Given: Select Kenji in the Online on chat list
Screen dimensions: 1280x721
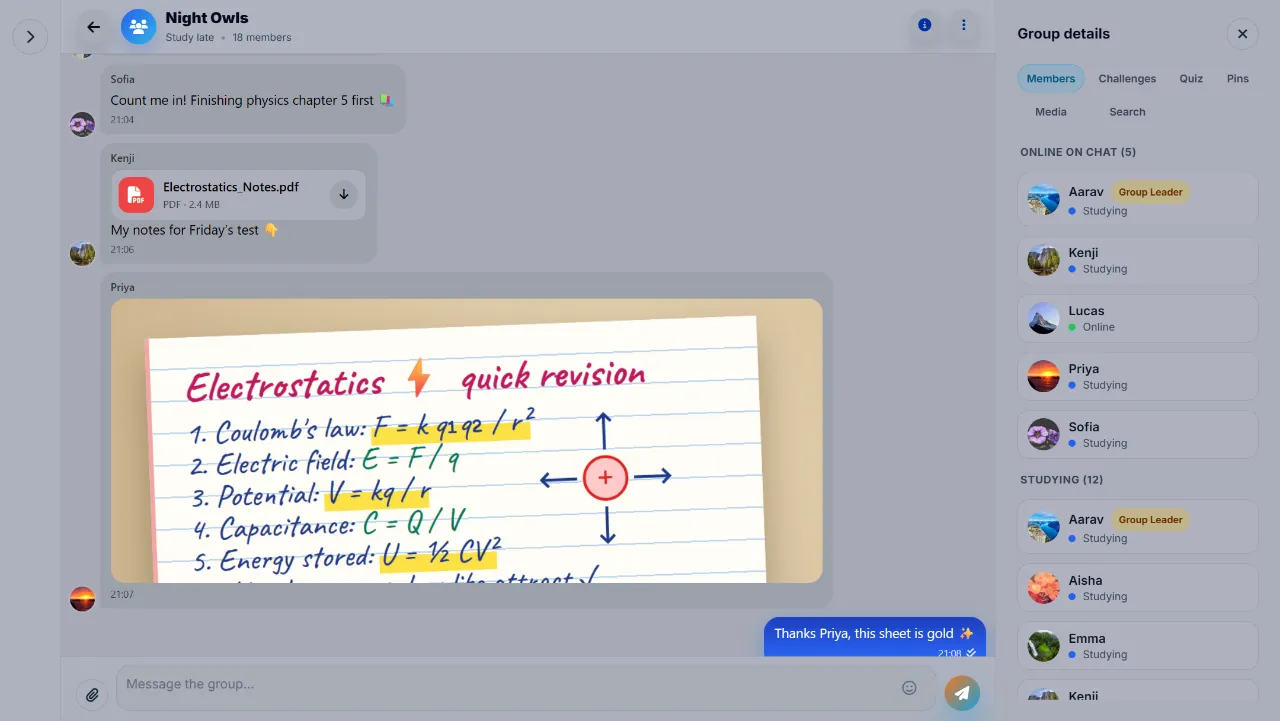Looking at the screenshot, I should [x=1138, y=260].
